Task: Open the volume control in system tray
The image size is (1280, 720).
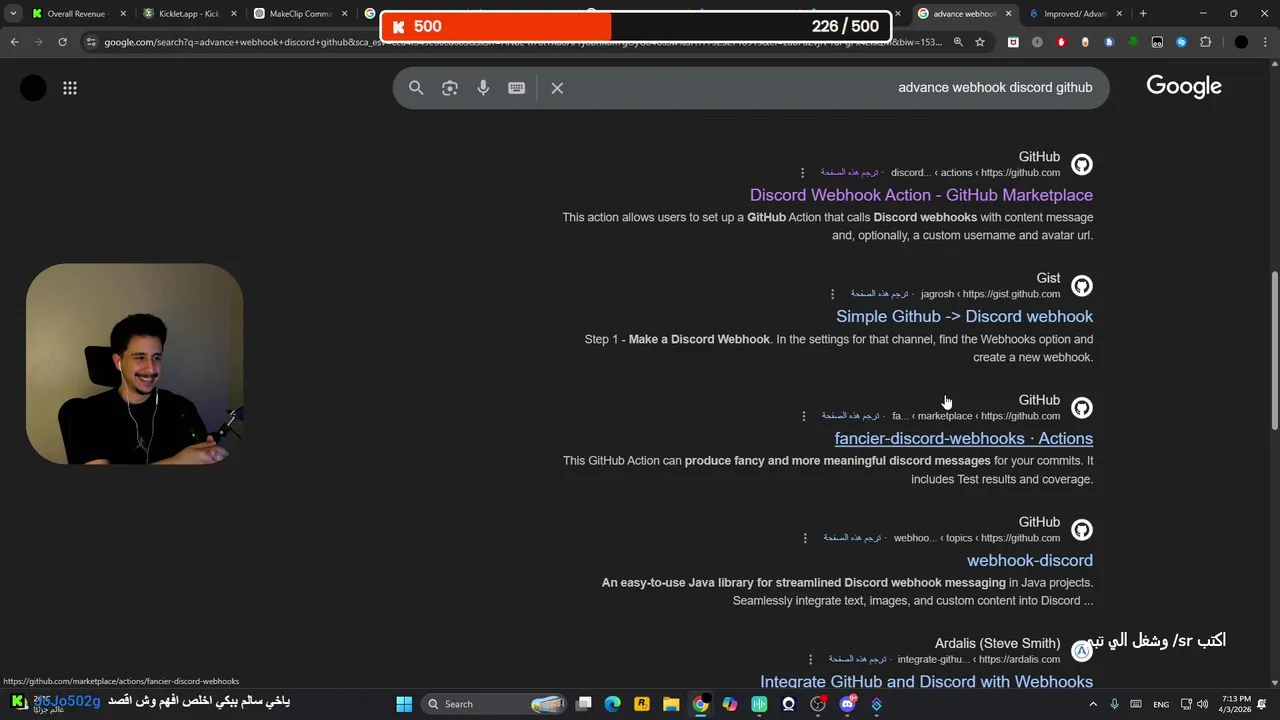Action: point(1202,704)
